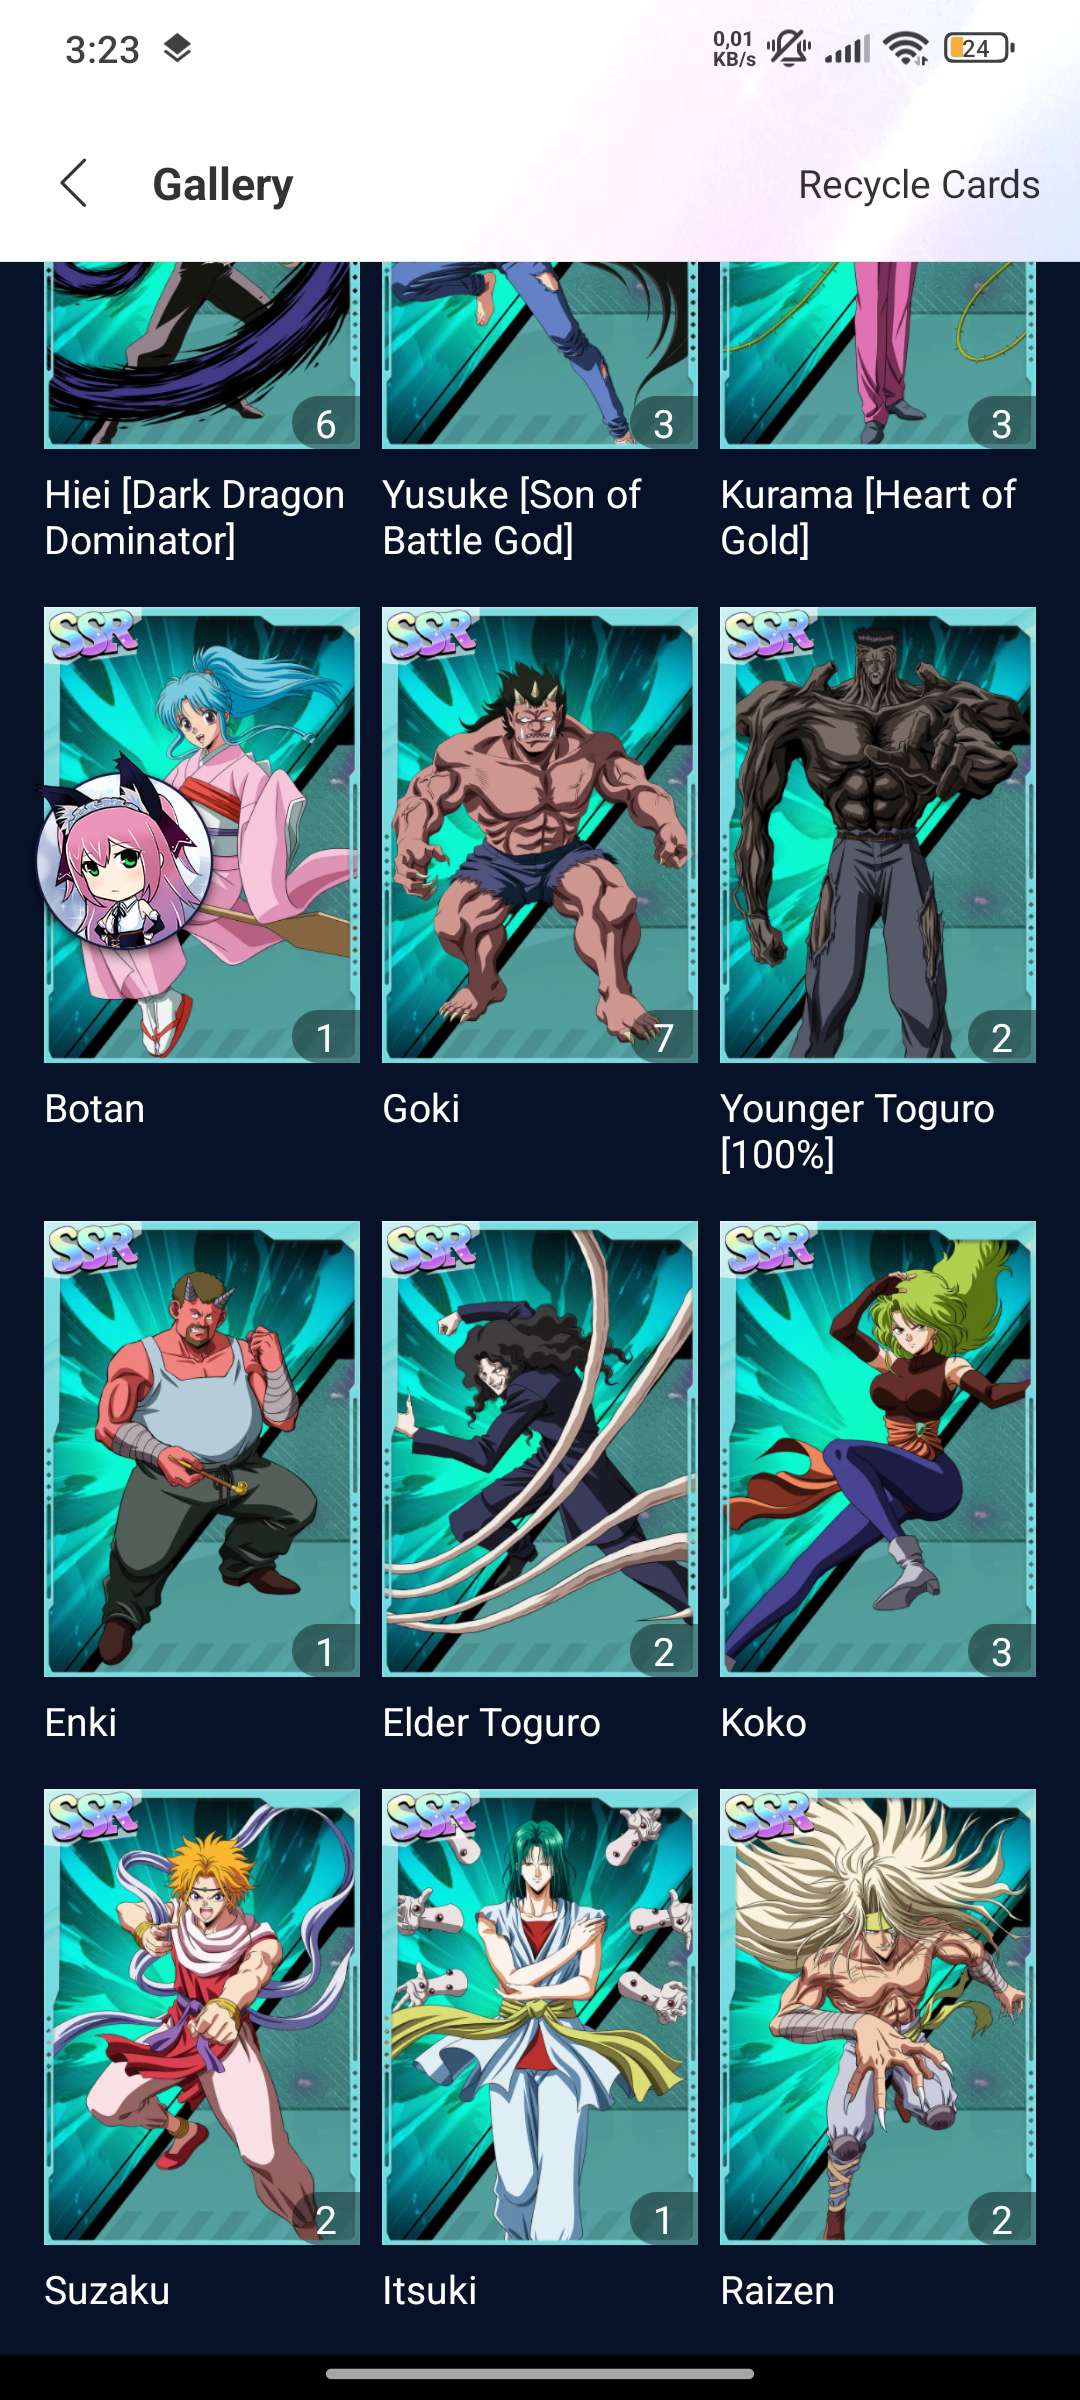Open the Raizen card
Viewport: 1080px width, 2400px height.
coord(878,2017)
